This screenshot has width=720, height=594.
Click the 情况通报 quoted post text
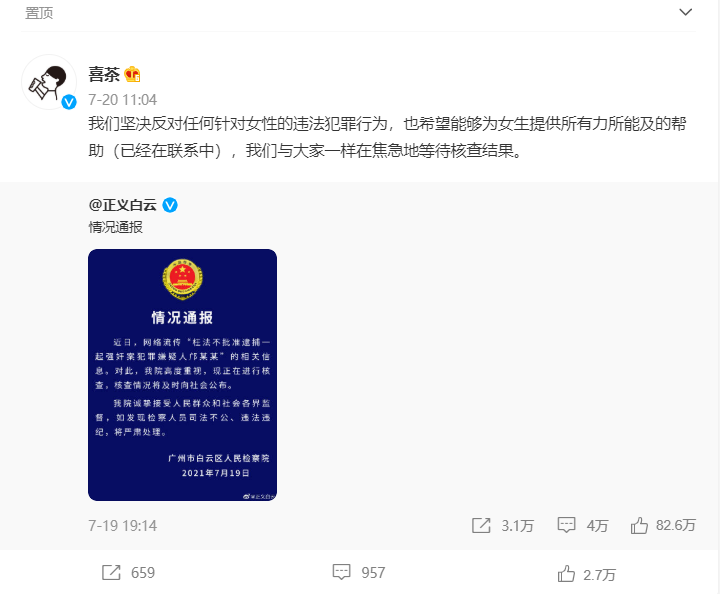[116, 227]
